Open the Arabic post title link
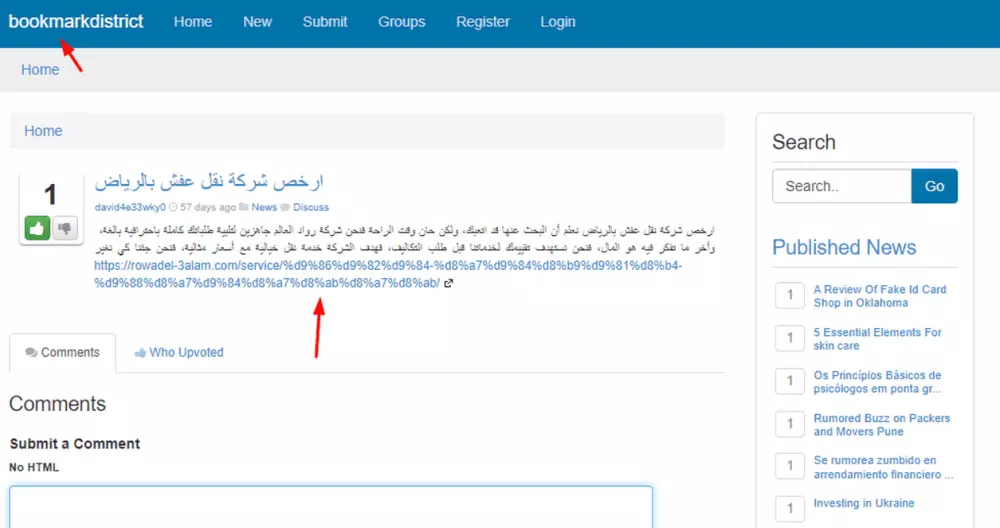The image size is (1000, 528). tap(209, 182)
